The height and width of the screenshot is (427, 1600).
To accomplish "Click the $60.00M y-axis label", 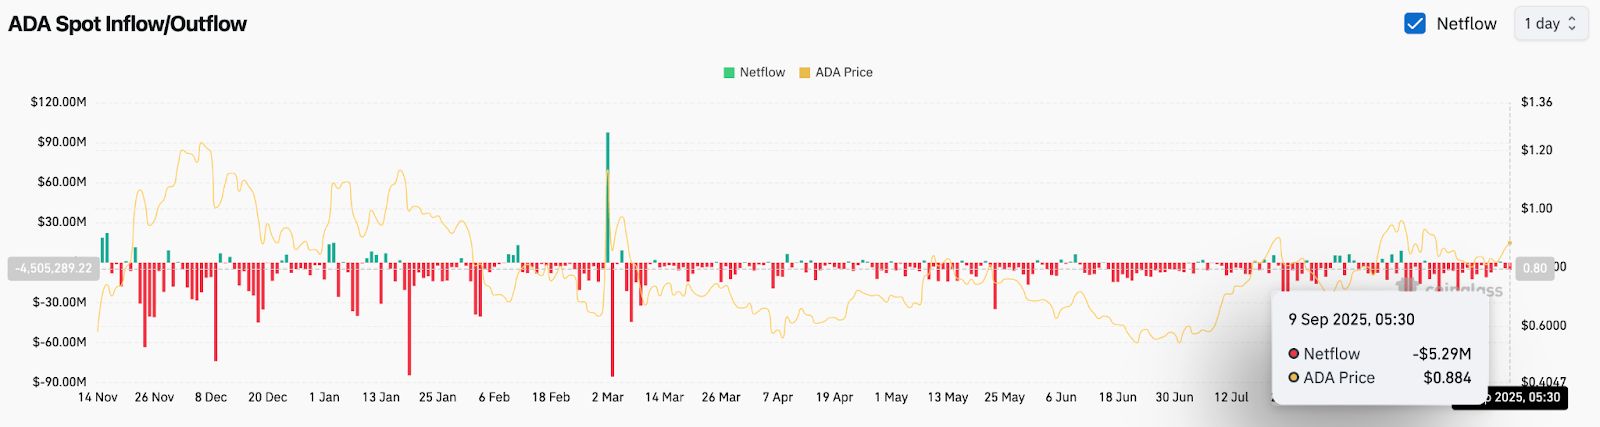I will 62,182.
